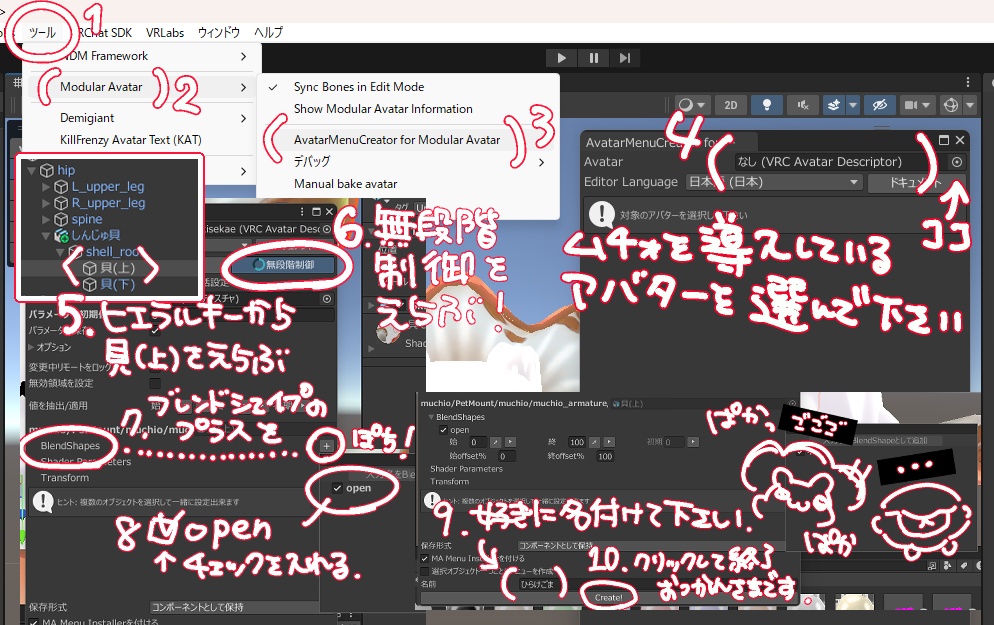Expand spine in the hierarchy
994x625 pixels.
(46, 219)
